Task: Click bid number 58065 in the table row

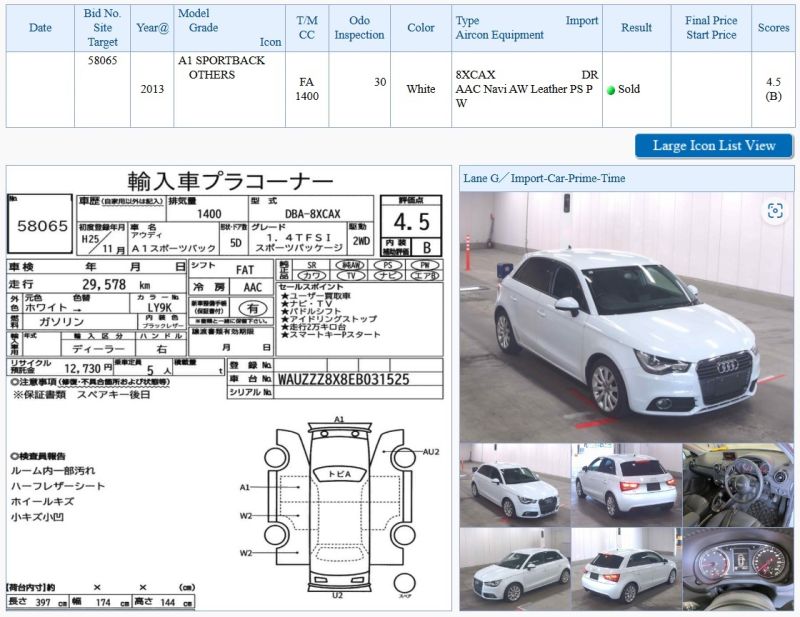Action: (x=102, y=60)
